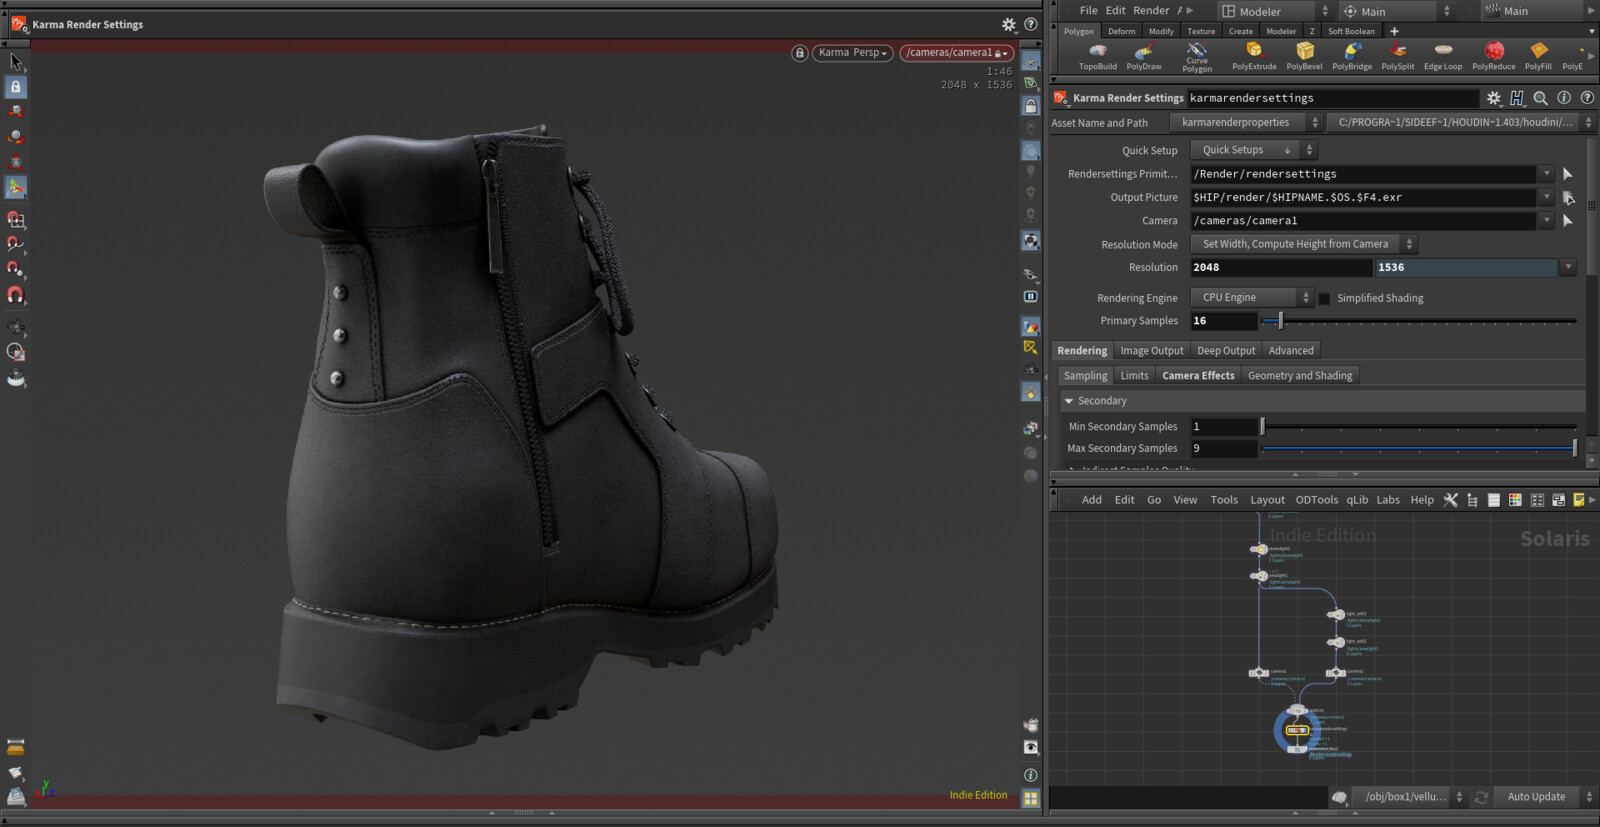Toggle the camera lock beside Karma Persp
1600x827 pixels.
coord(799,53)
